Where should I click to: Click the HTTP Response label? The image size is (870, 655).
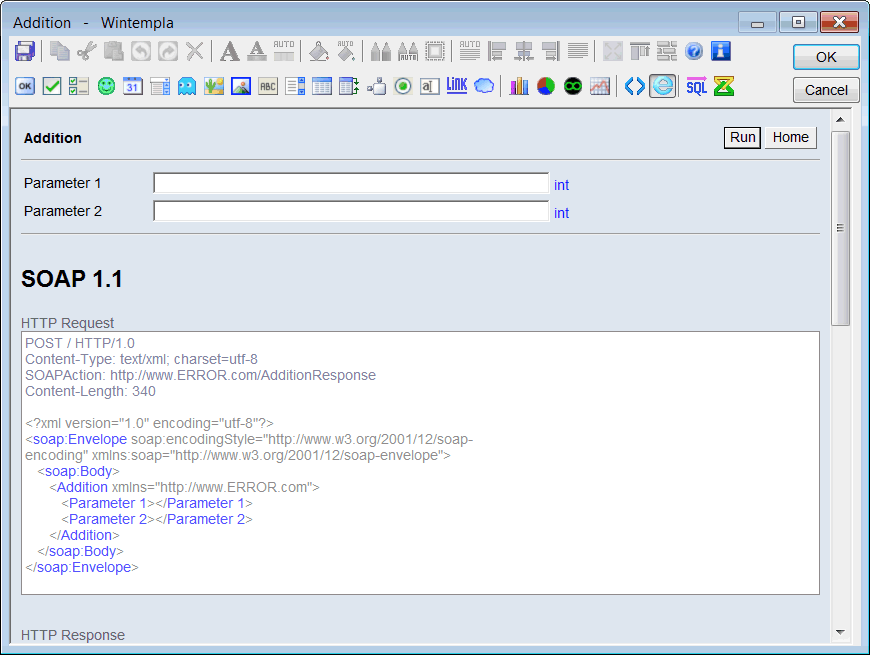(x=73, y=635)
